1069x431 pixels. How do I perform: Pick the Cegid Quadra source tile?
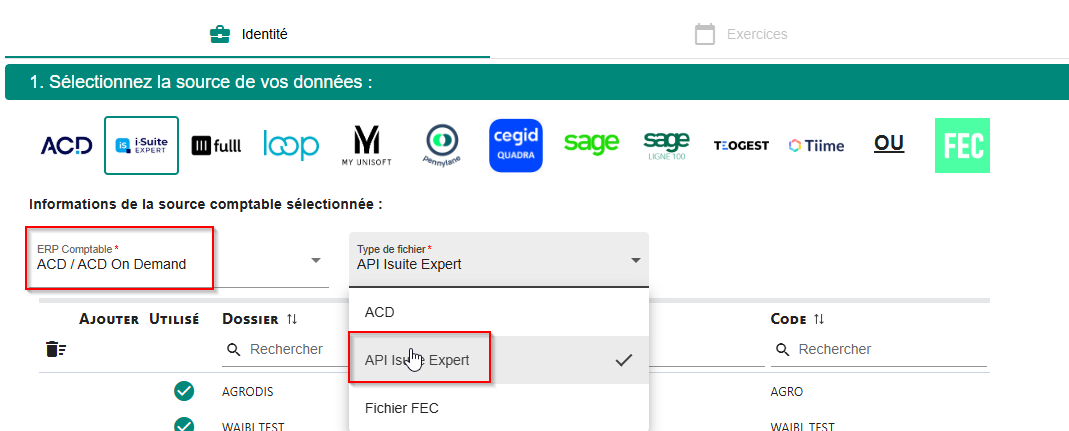pyautogui.click(x=516, y=145)
